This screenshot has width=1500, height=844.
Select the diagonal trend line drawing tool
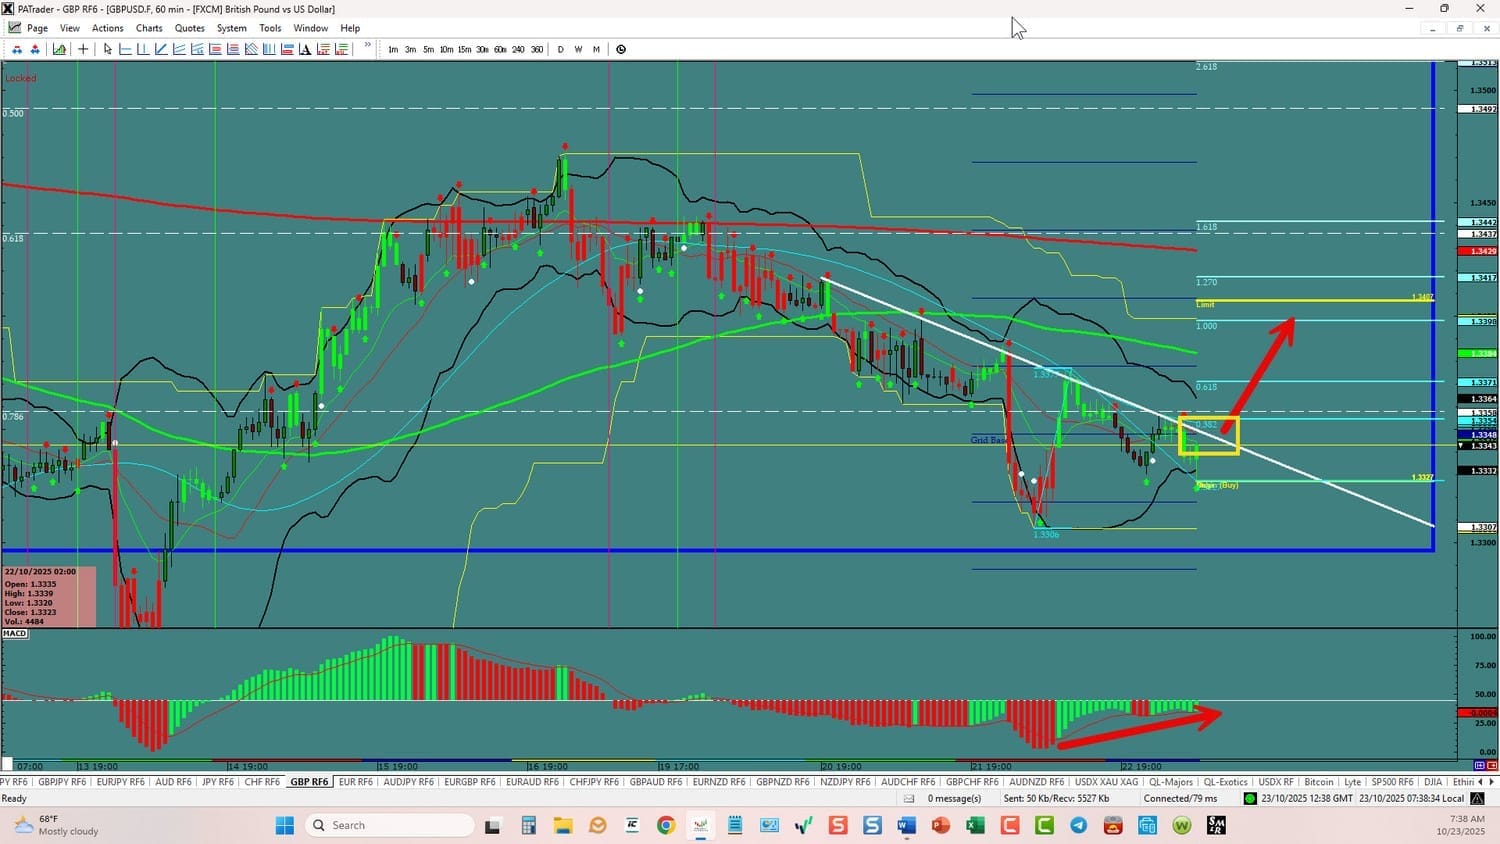pyautogui.click(x=161, y=49)
